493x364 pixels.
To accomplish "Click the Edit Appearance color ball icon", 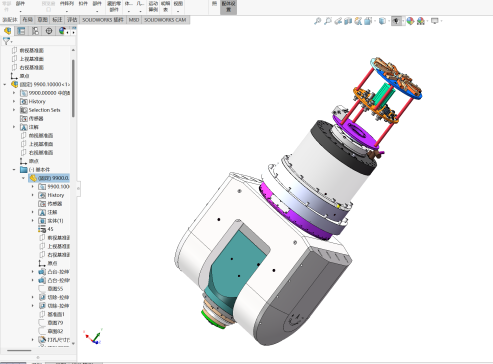I will [410, 21].
